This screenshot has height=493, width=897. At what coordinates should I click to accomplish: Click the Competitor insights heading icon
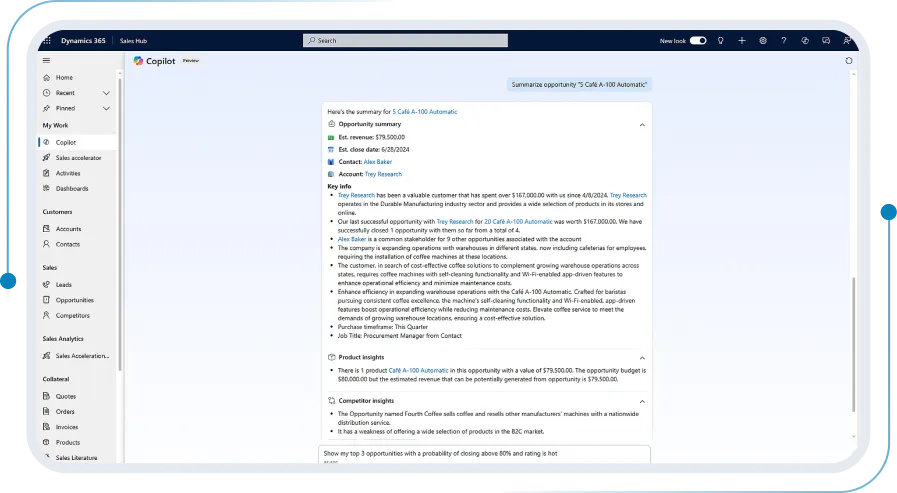pyautogui.click(x=331, y=401)
